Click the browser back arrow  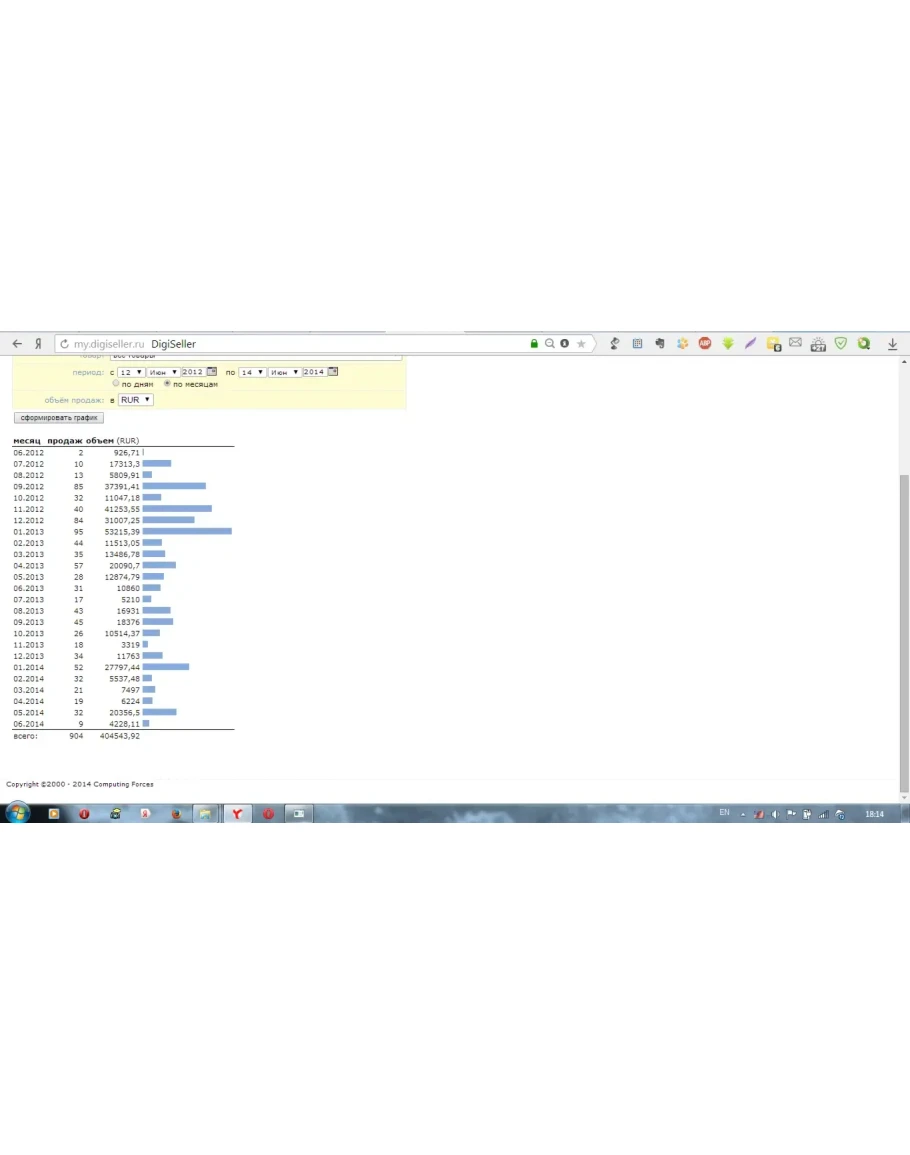17,344
